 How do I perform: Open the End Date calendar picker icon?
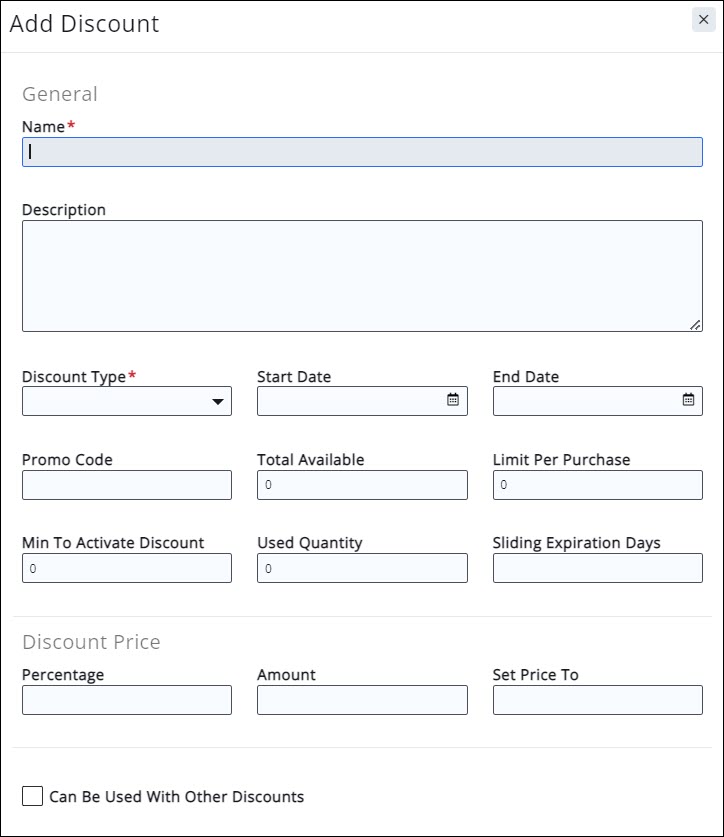click(688, 400)
